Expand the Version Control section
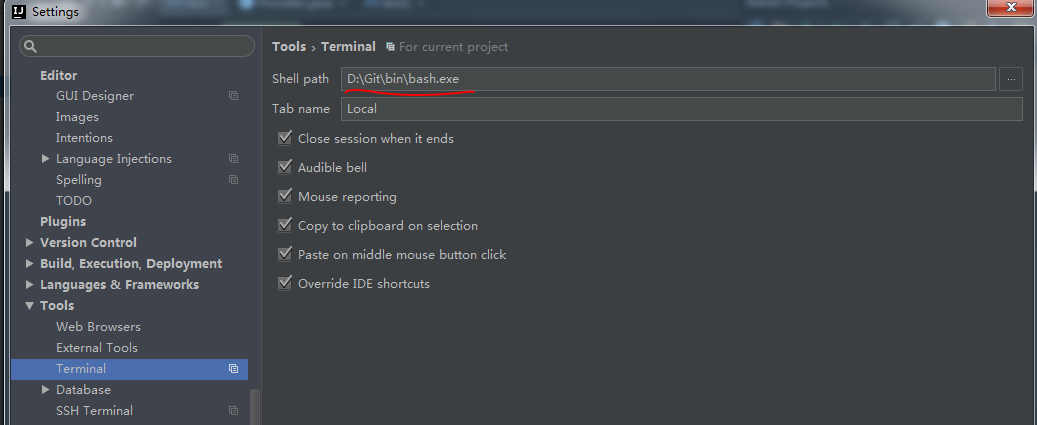 (29, 243)
